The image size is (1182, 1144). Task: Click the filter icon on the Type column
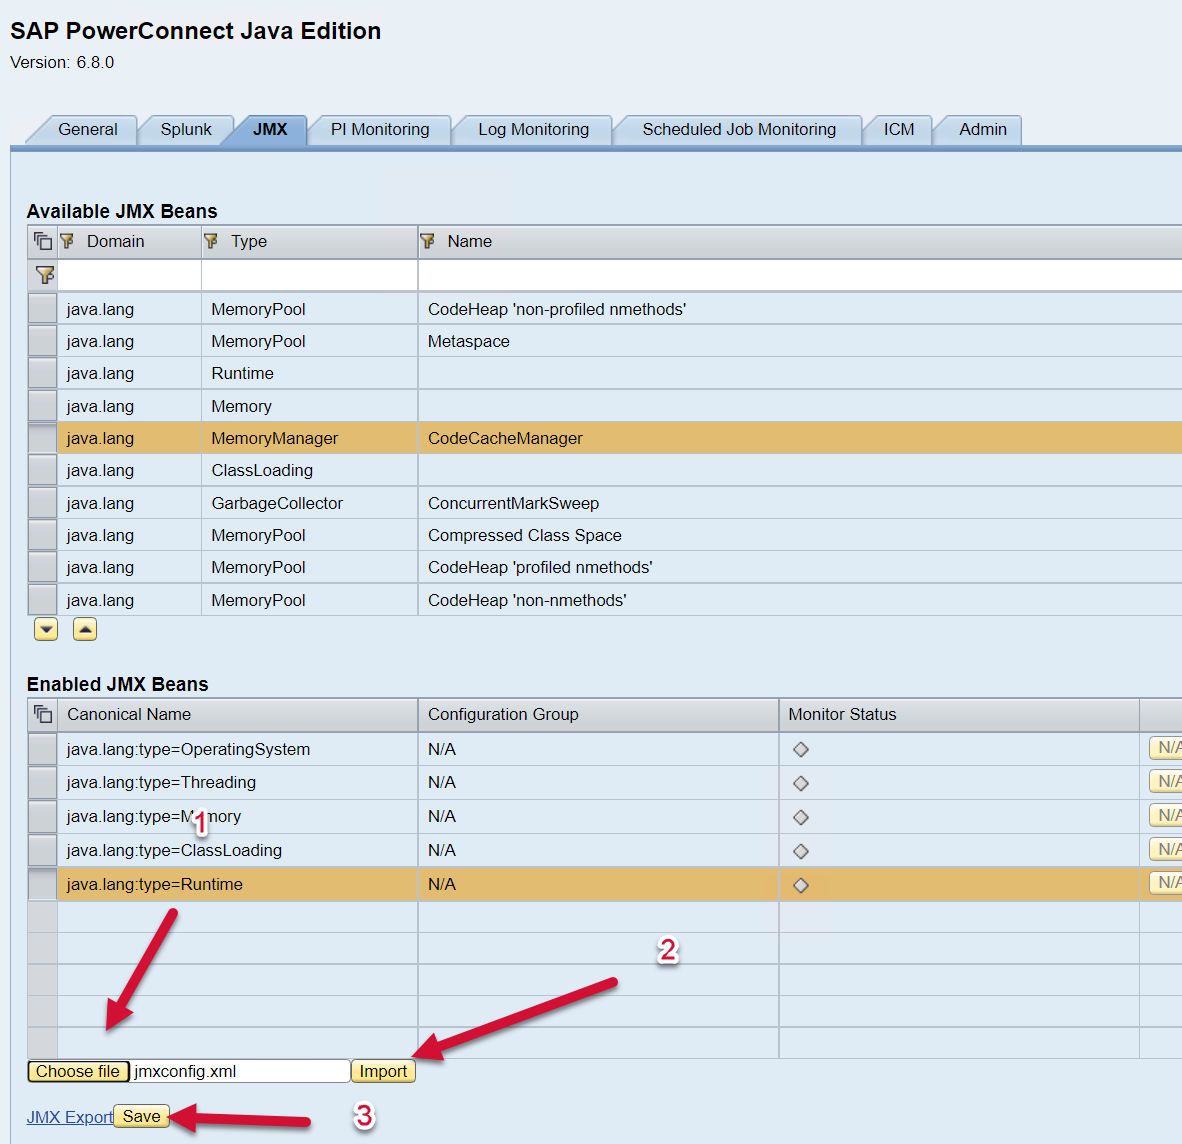(211, 241)
